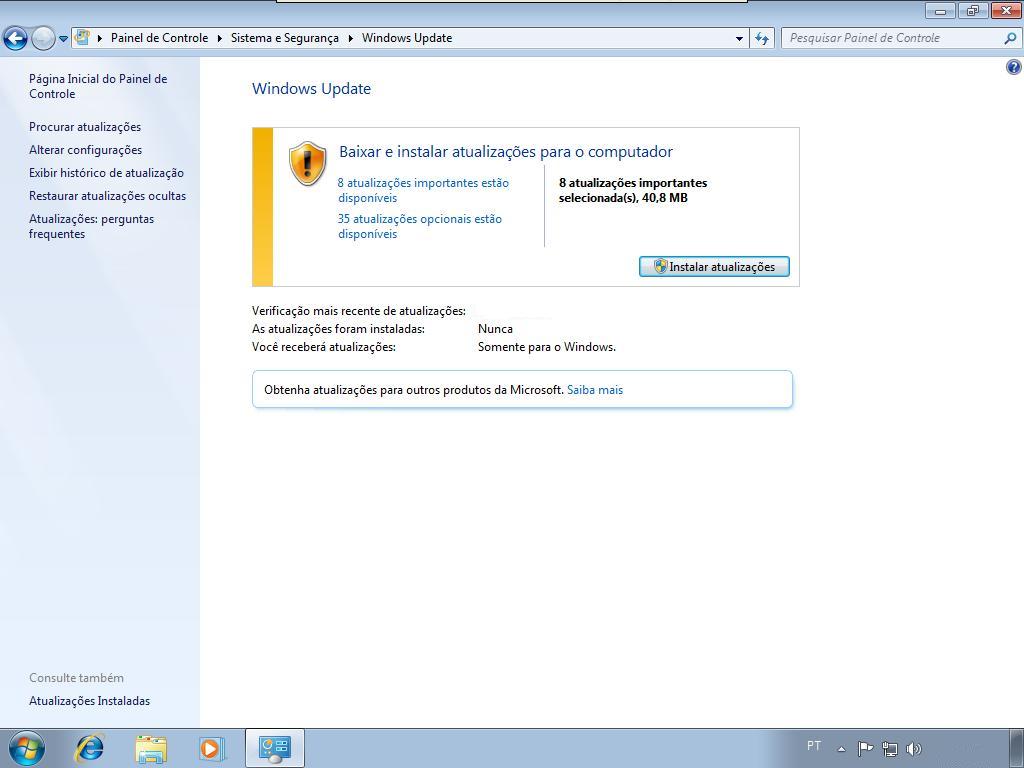
Task: Expand the address bar history dropdown
Action: pyautogui.click(x=739, y=39)
